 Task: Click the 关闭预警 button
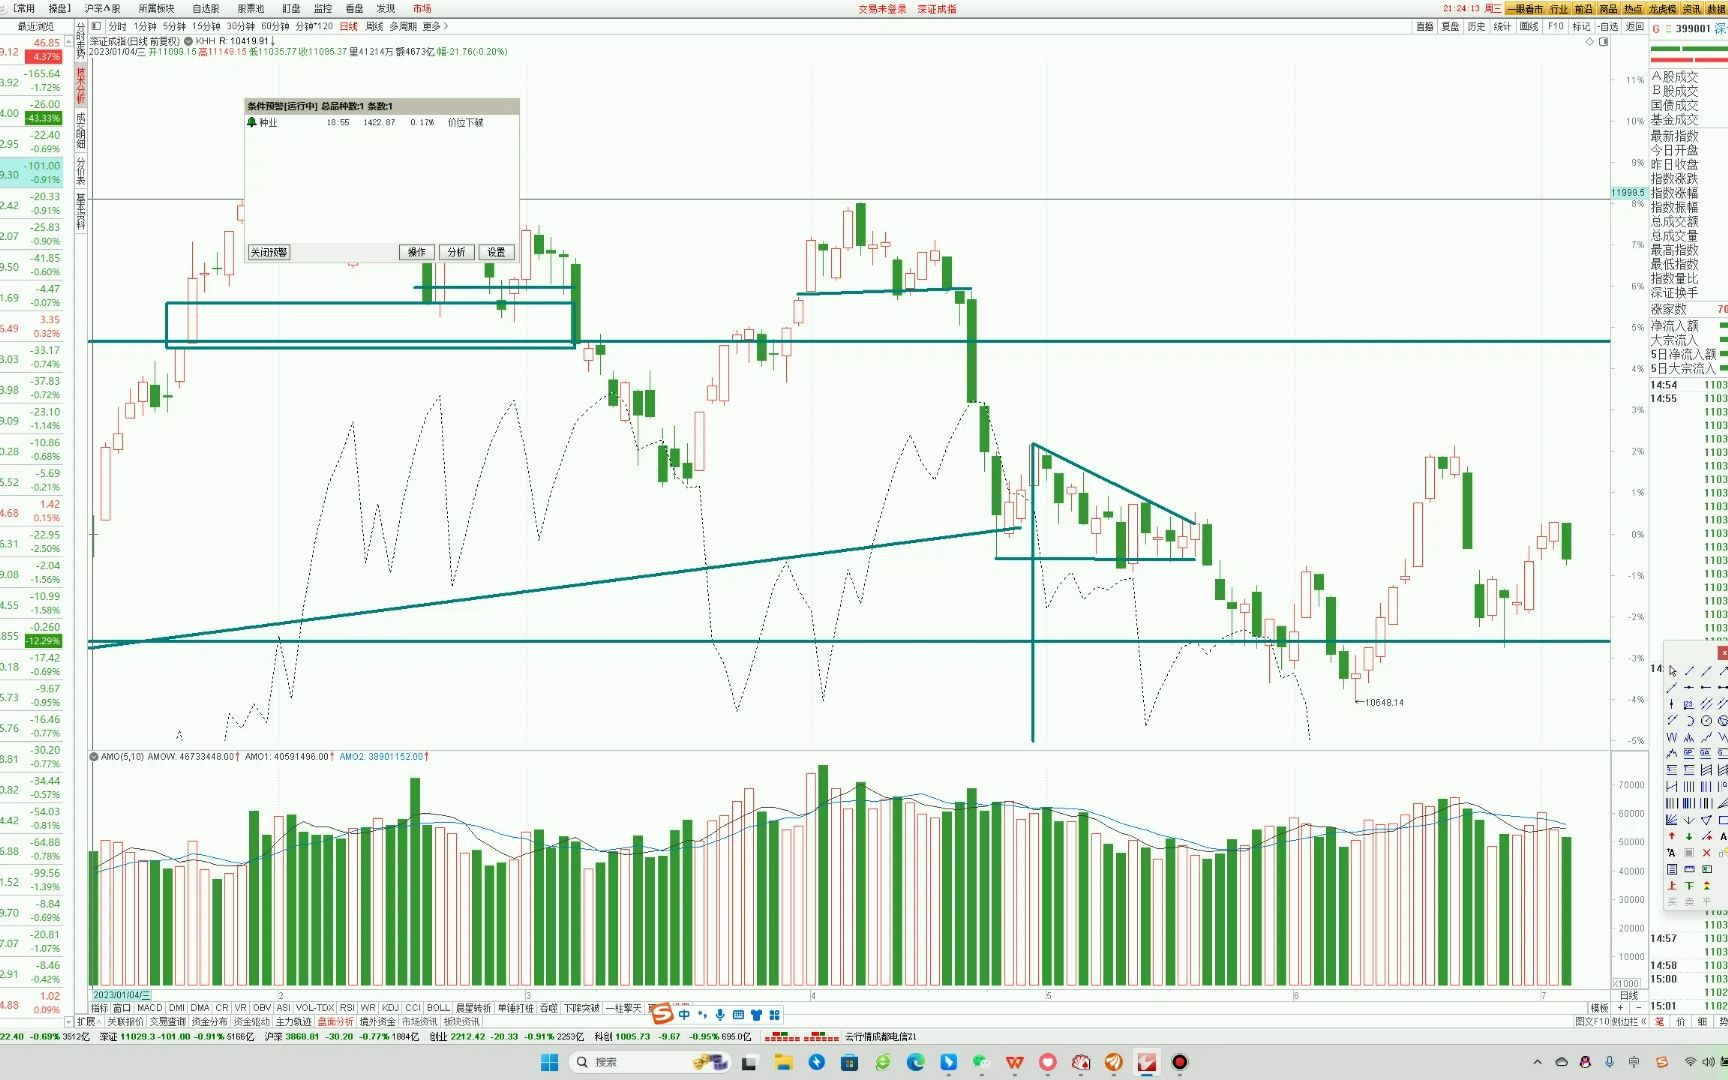tap(269, 252)
